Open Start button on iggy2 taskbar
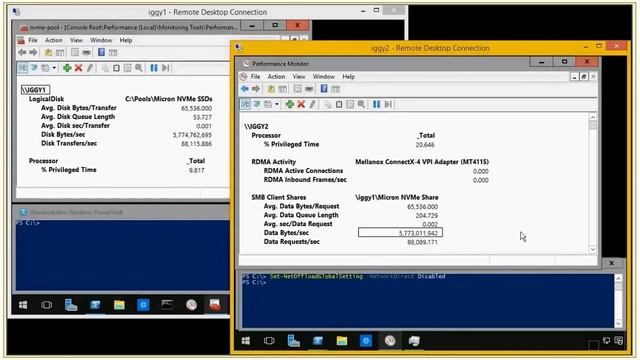Screen dimensions: 640x360 (x=246, y=341)
